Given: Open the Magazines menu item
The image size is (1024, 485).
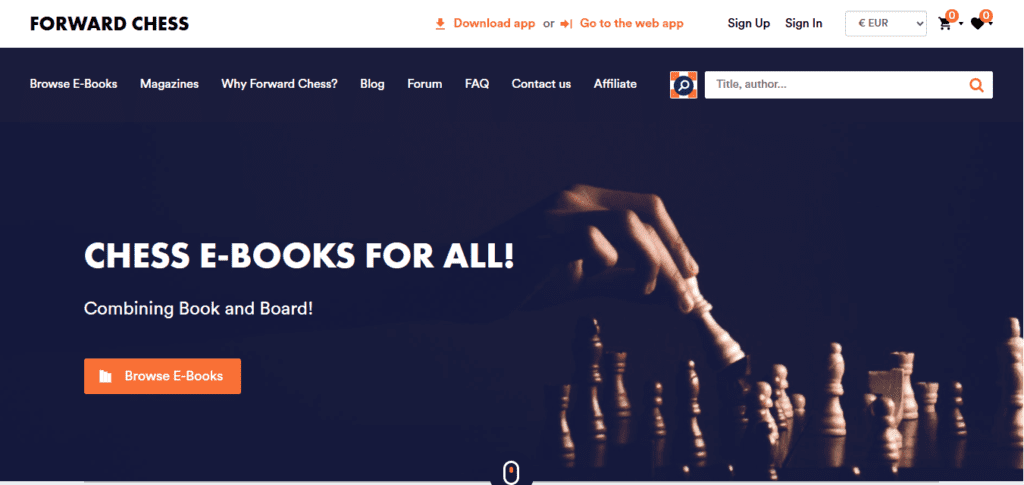Looking at the screenshot, I should coord(169,84).
